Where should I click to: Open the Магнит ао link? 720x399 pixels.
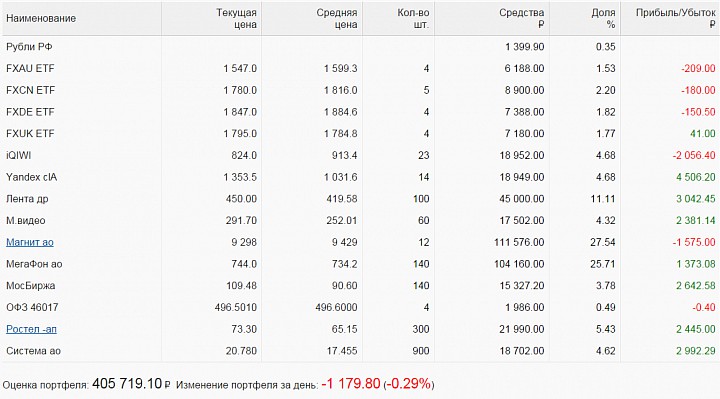coord(30,242)
